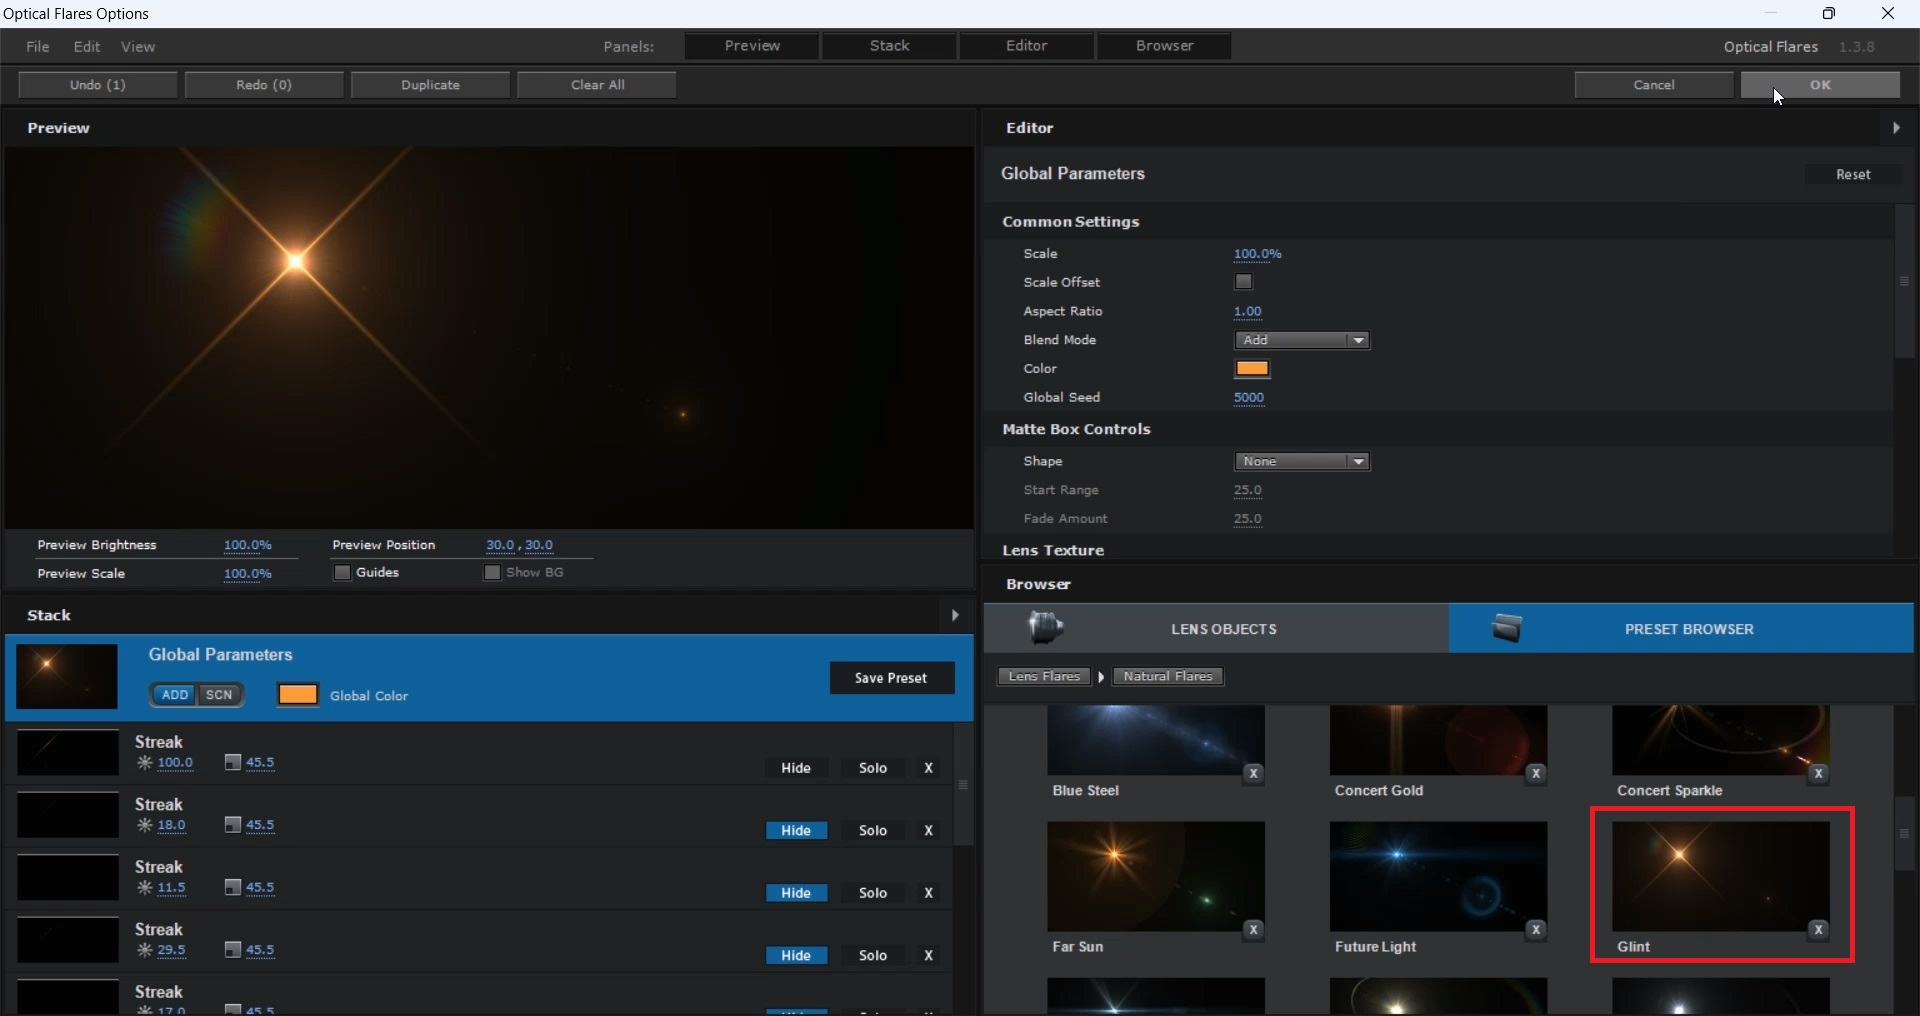Delete the Streak 29.5 layer
This screenshot has width=1920, height=1016.
pyautogui.click(x=929, y=956)
